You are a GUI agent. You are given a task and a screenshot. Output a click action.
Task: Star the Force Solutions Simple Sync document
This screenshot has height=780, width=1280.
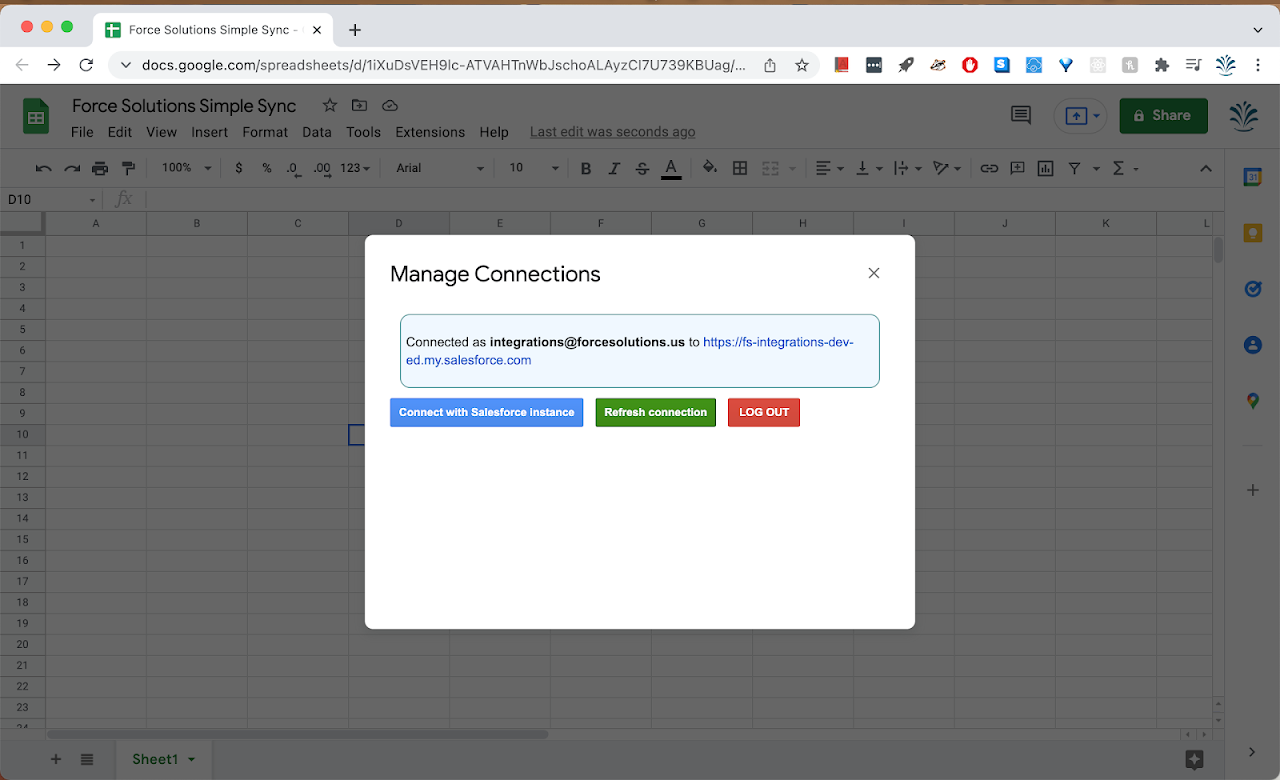click(330, 105)
